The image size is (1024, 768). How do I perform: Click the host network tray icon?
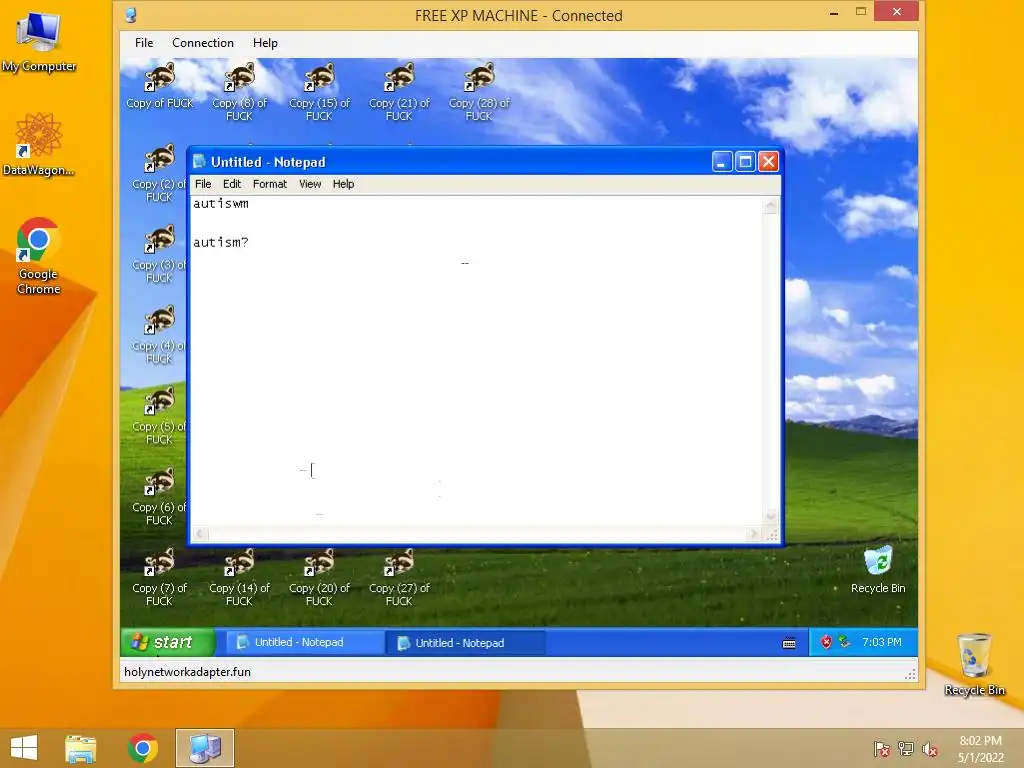(x=906, y=749)
